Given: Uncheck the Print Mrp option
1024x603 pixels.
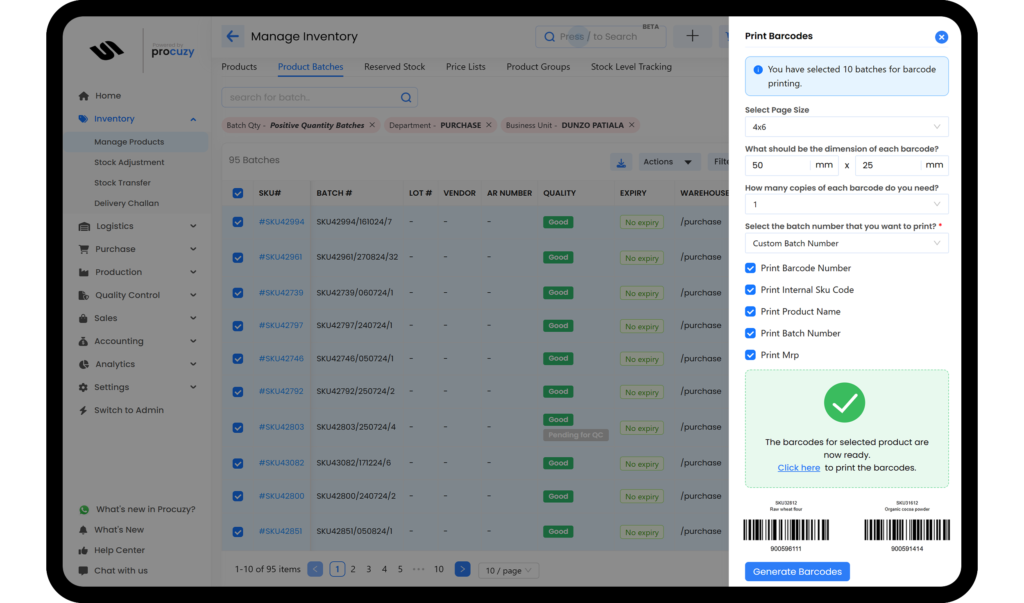Looking at the screenshot, I should pos(750,355).
